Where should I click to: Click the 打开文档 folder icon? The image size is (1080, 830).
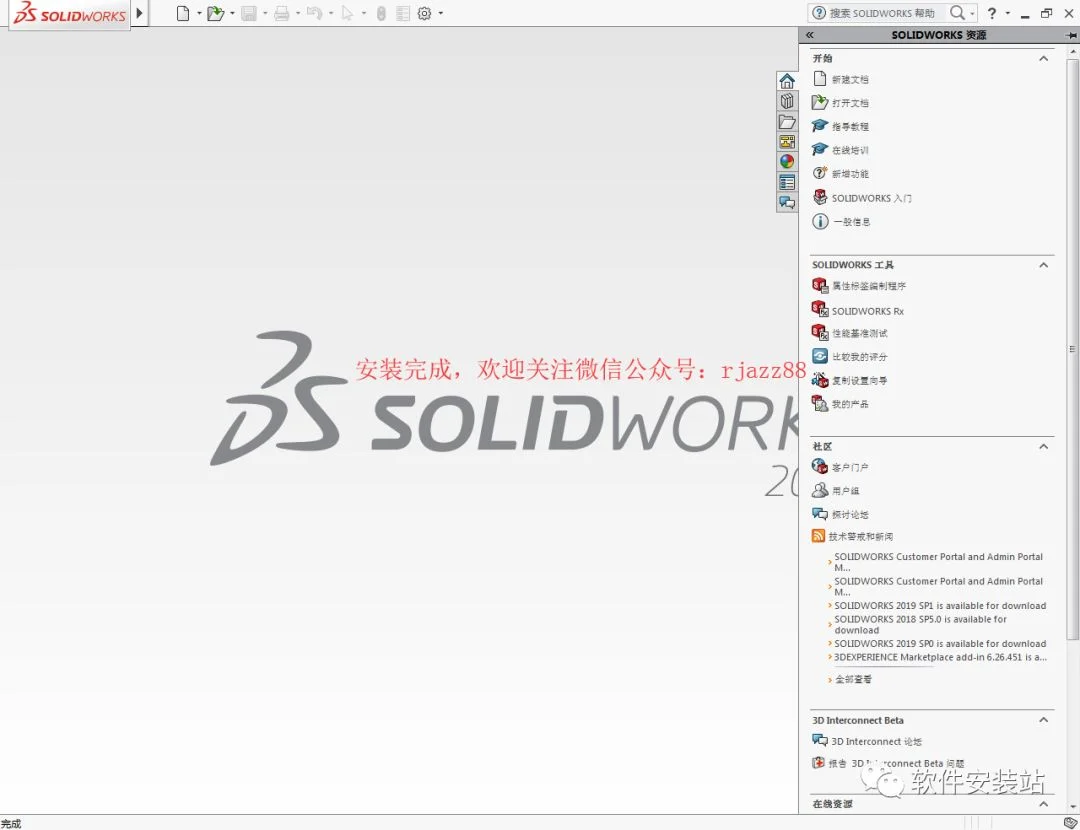click(x=820, y=102)
